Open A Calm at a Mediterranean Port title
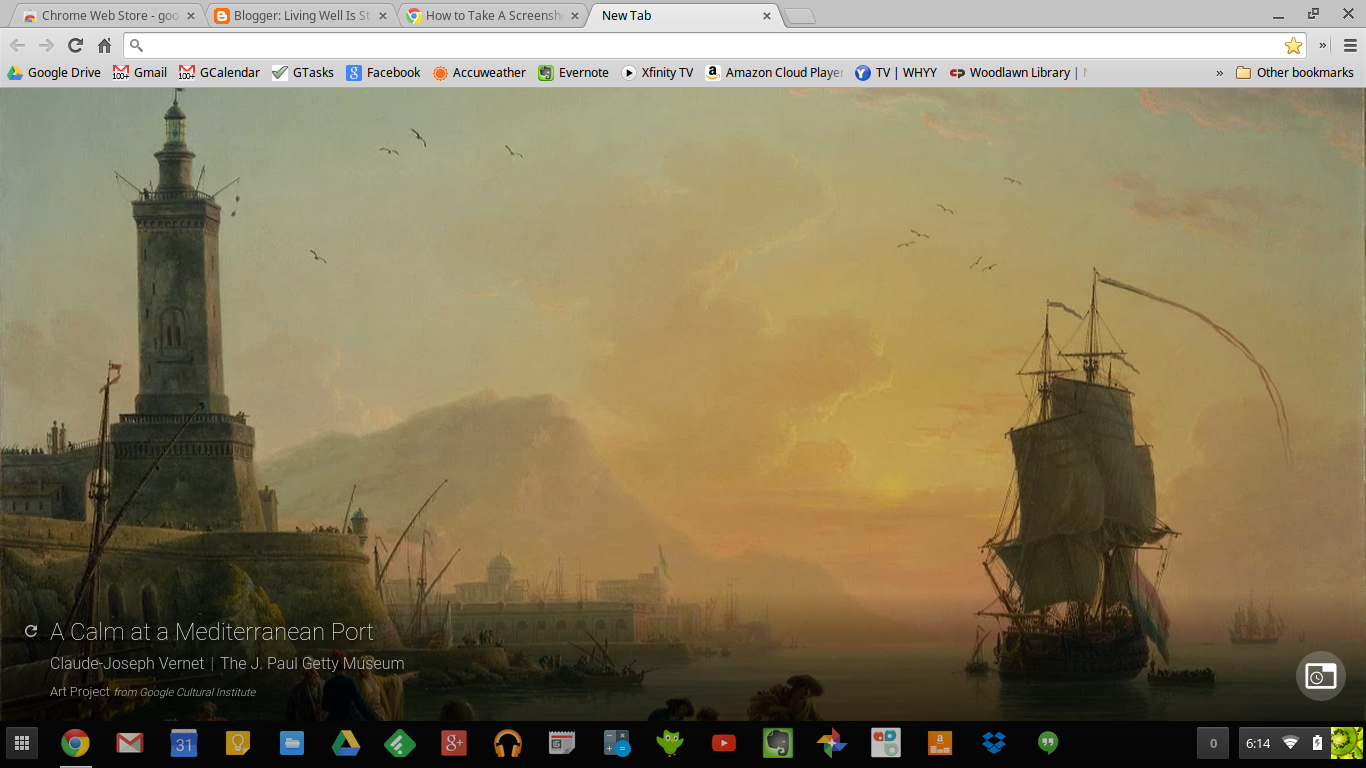The image size is (1366, 768). point(212,632)
